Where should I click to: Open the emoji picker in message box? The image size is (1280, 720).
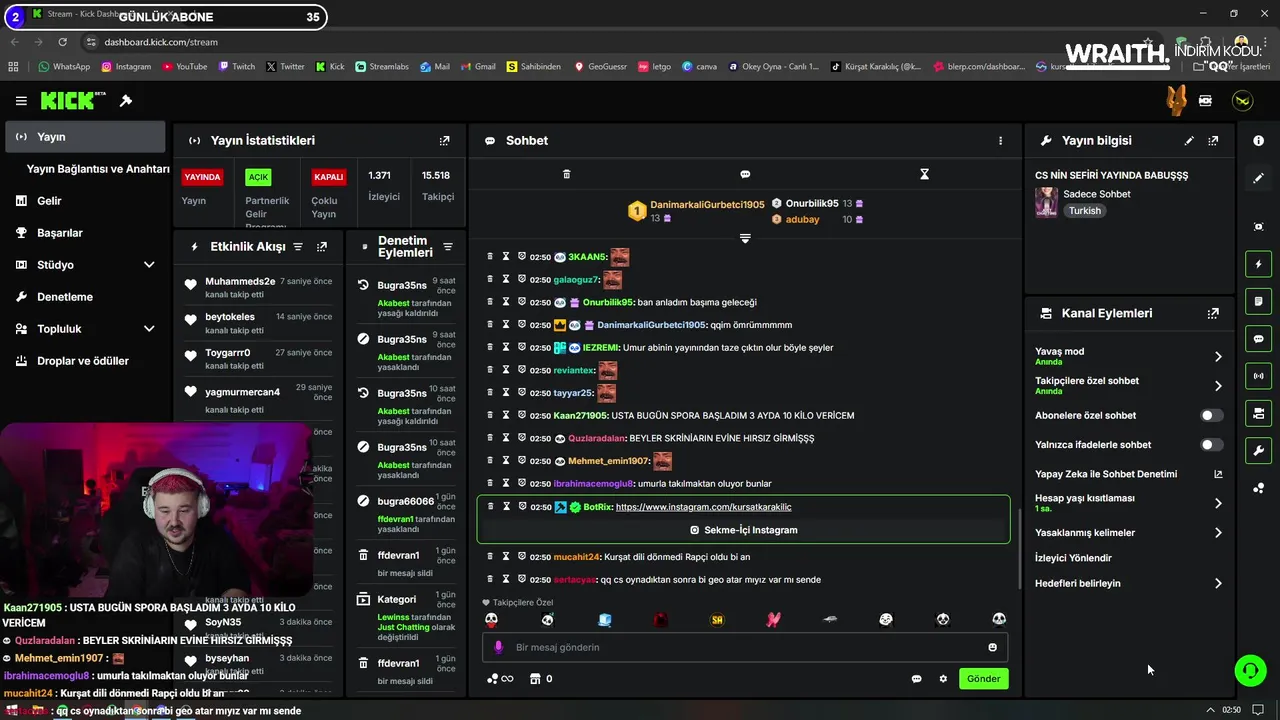click(x=992, y=647)
